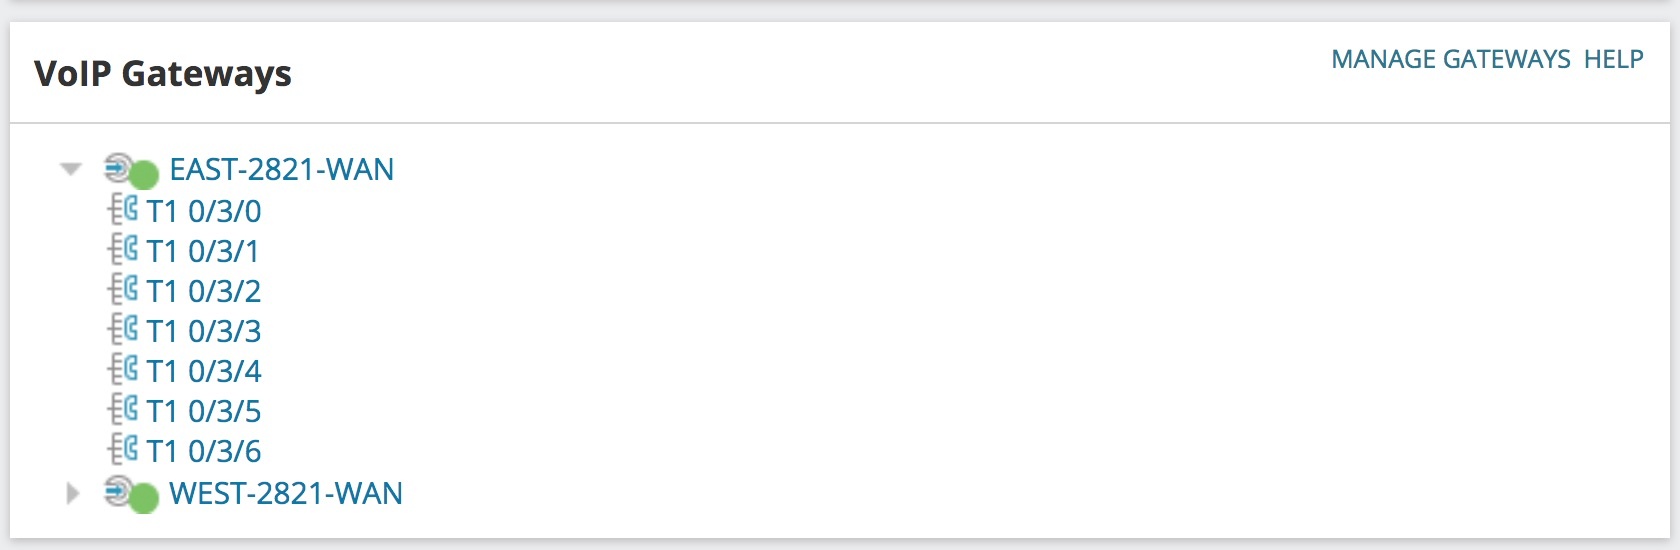Viewport: 1680px width, 550px height.
Task: Collapse the EAST-2821-WAN gateway node
Action: click(x=71, y=169)
